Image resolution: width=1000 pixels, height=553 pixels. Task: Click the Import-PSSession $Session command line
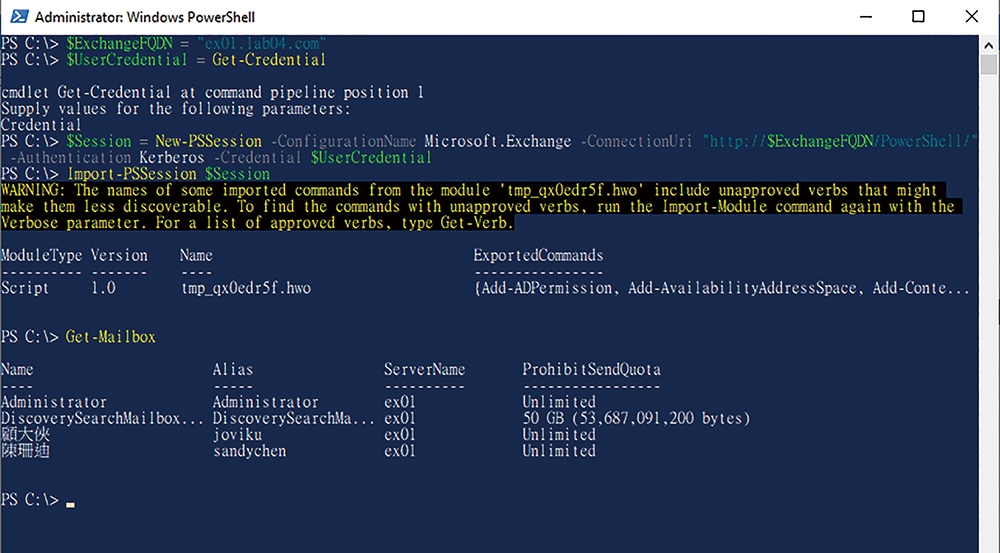168,173
